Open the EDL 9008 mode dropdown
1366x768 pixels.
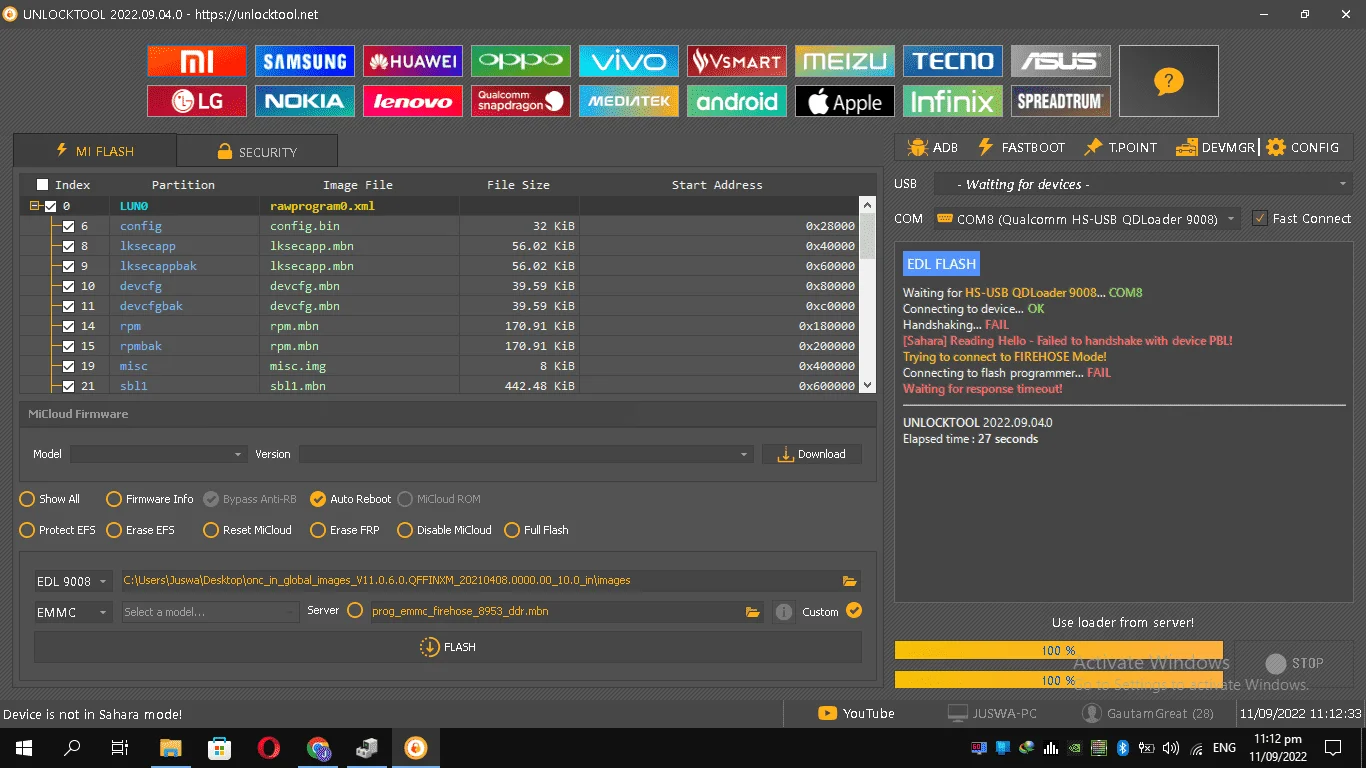73,581
